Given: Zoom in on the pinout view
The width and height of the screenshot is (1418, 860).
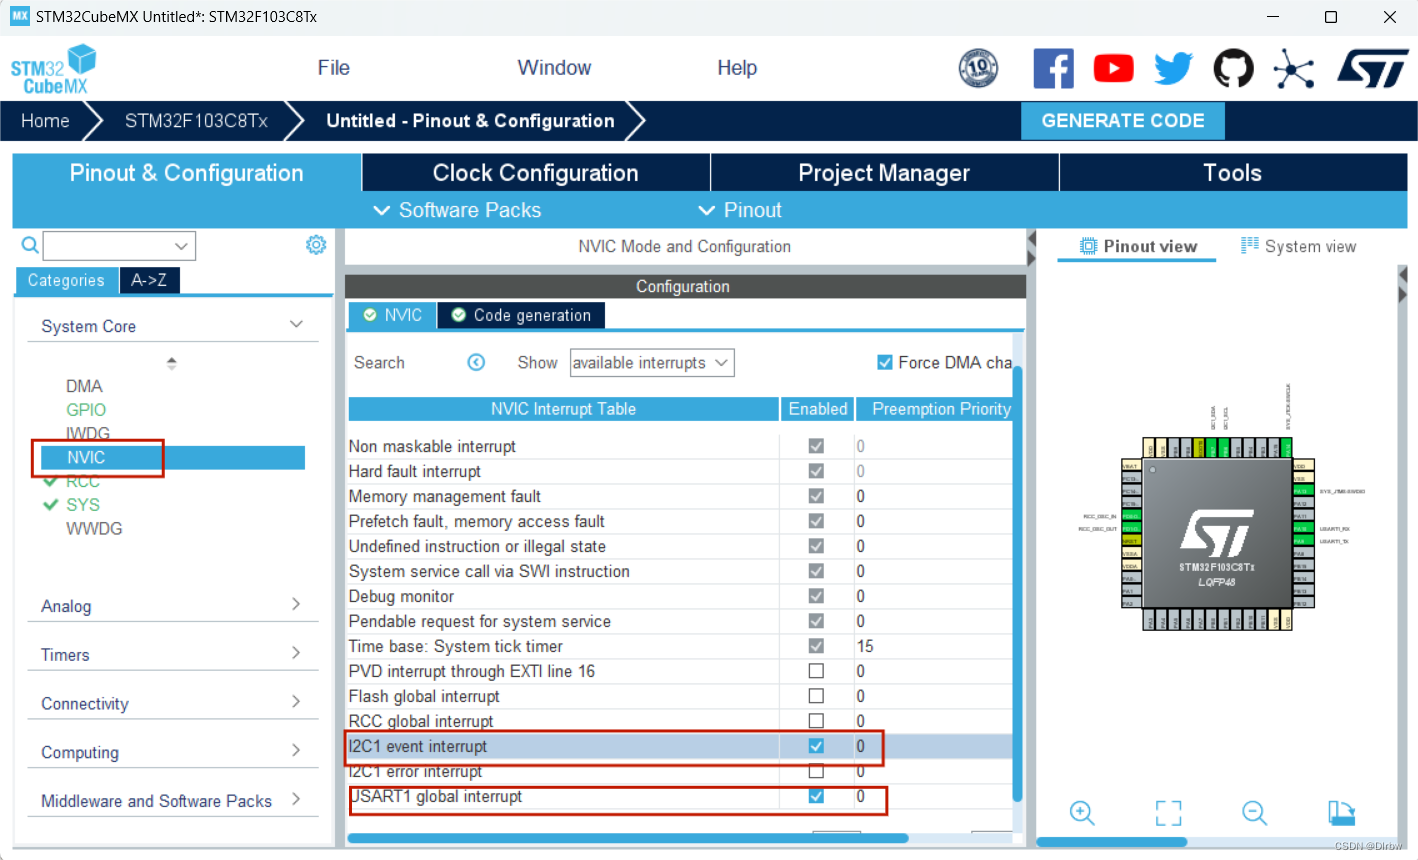Looking at the screenshot, I should click(x=1082, y=812).
